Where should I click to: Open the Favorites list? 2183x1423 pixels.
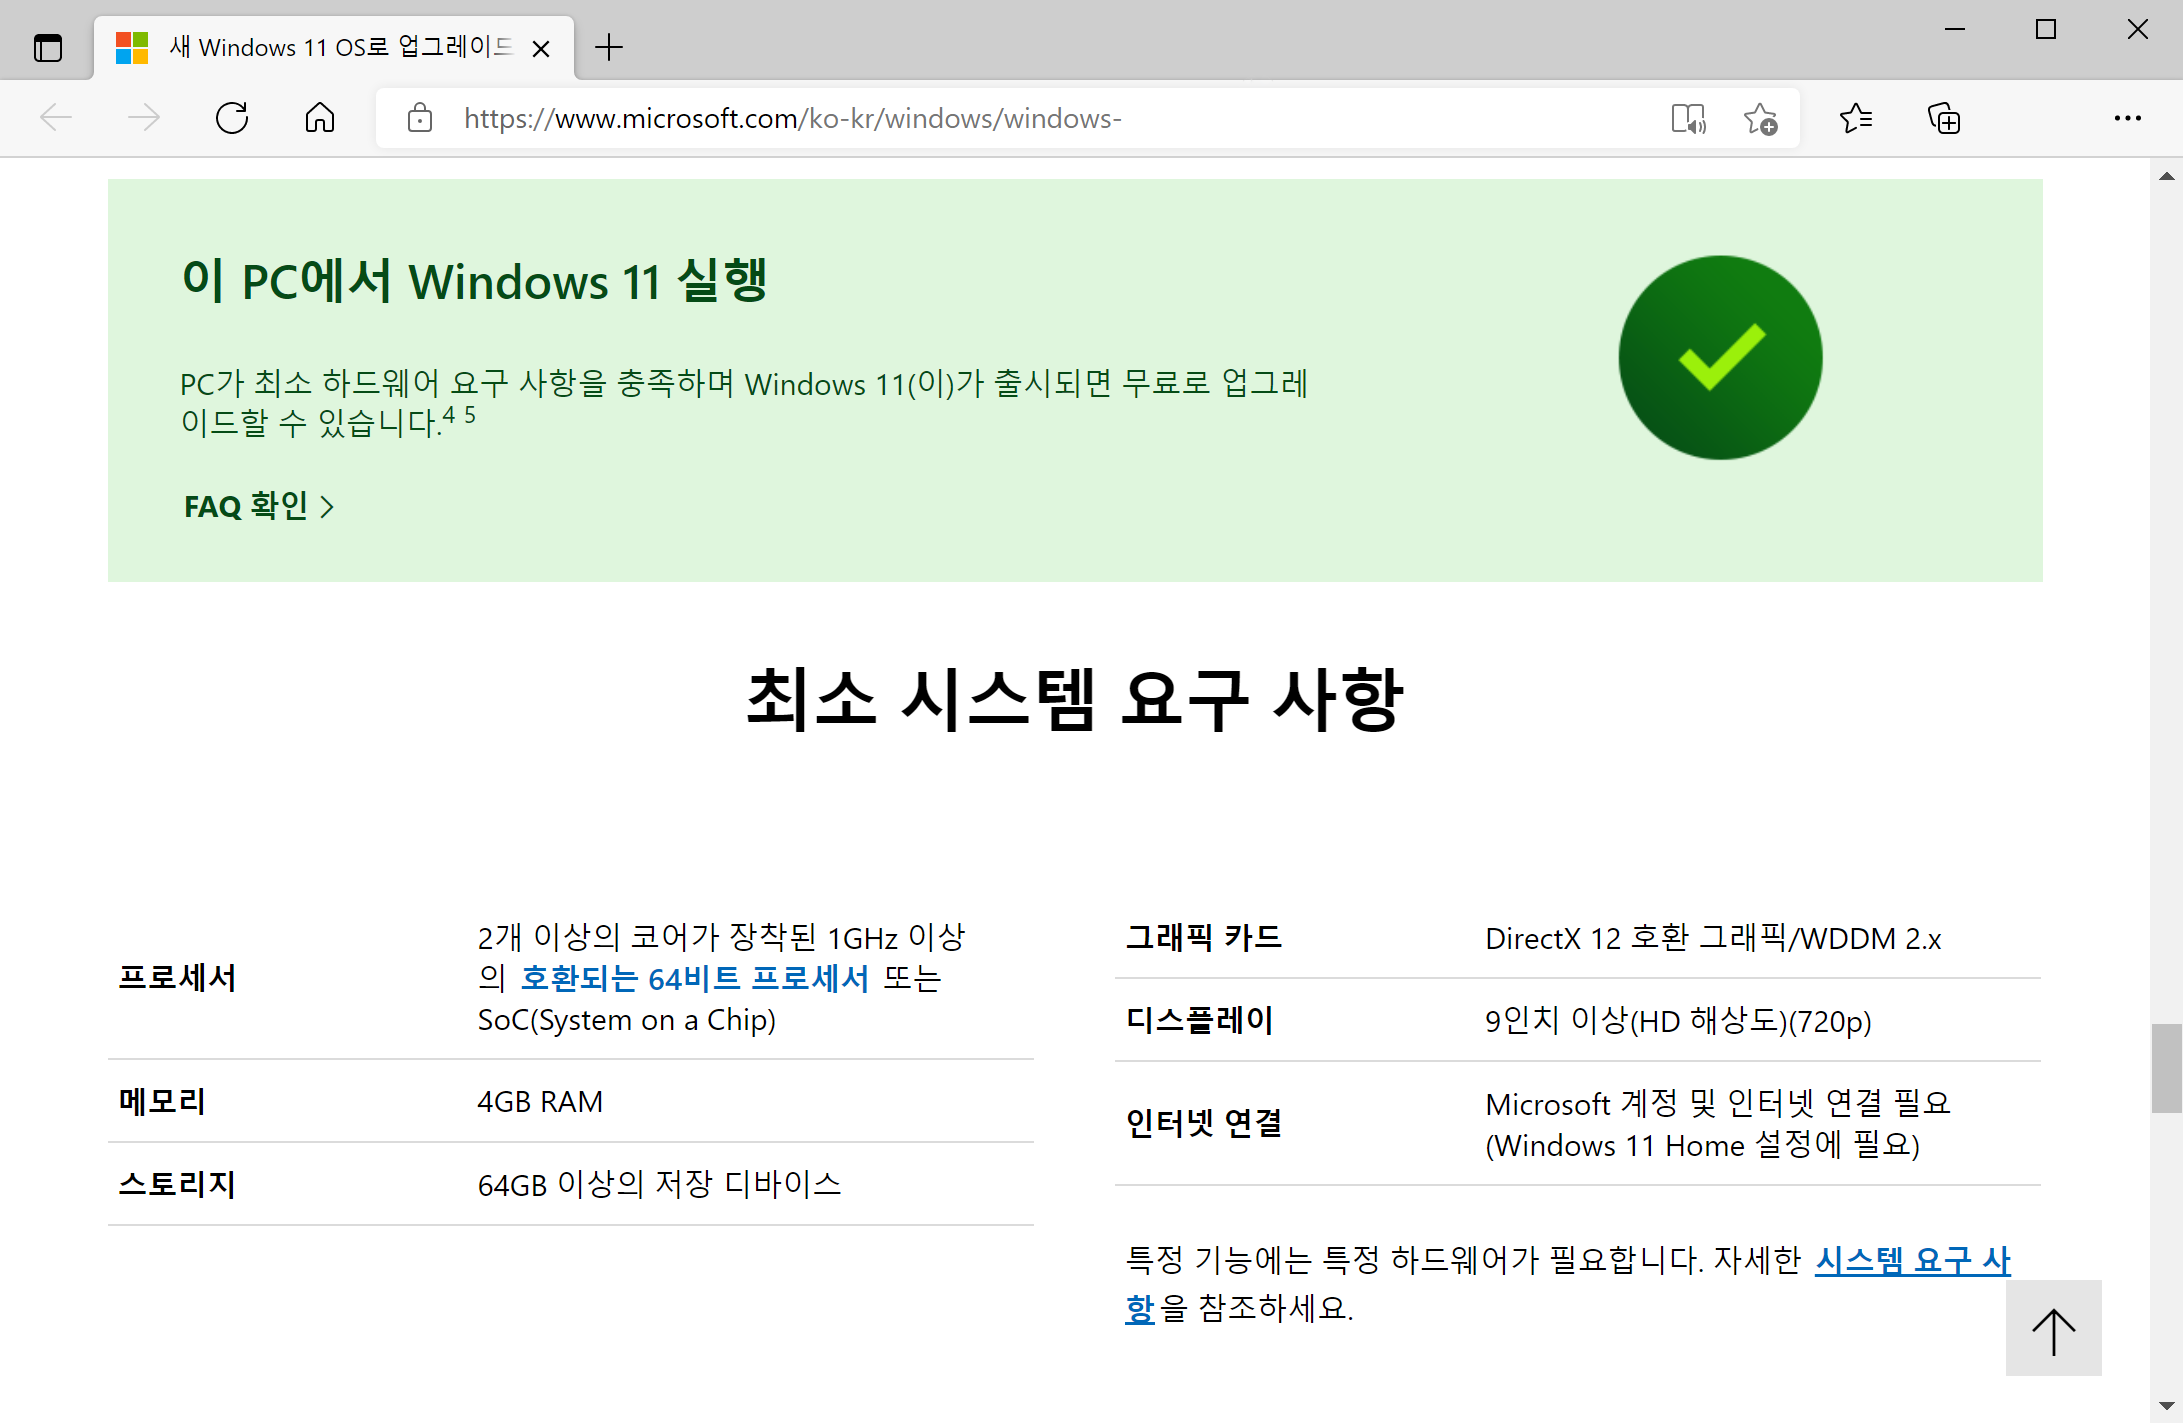[1856, 118]
